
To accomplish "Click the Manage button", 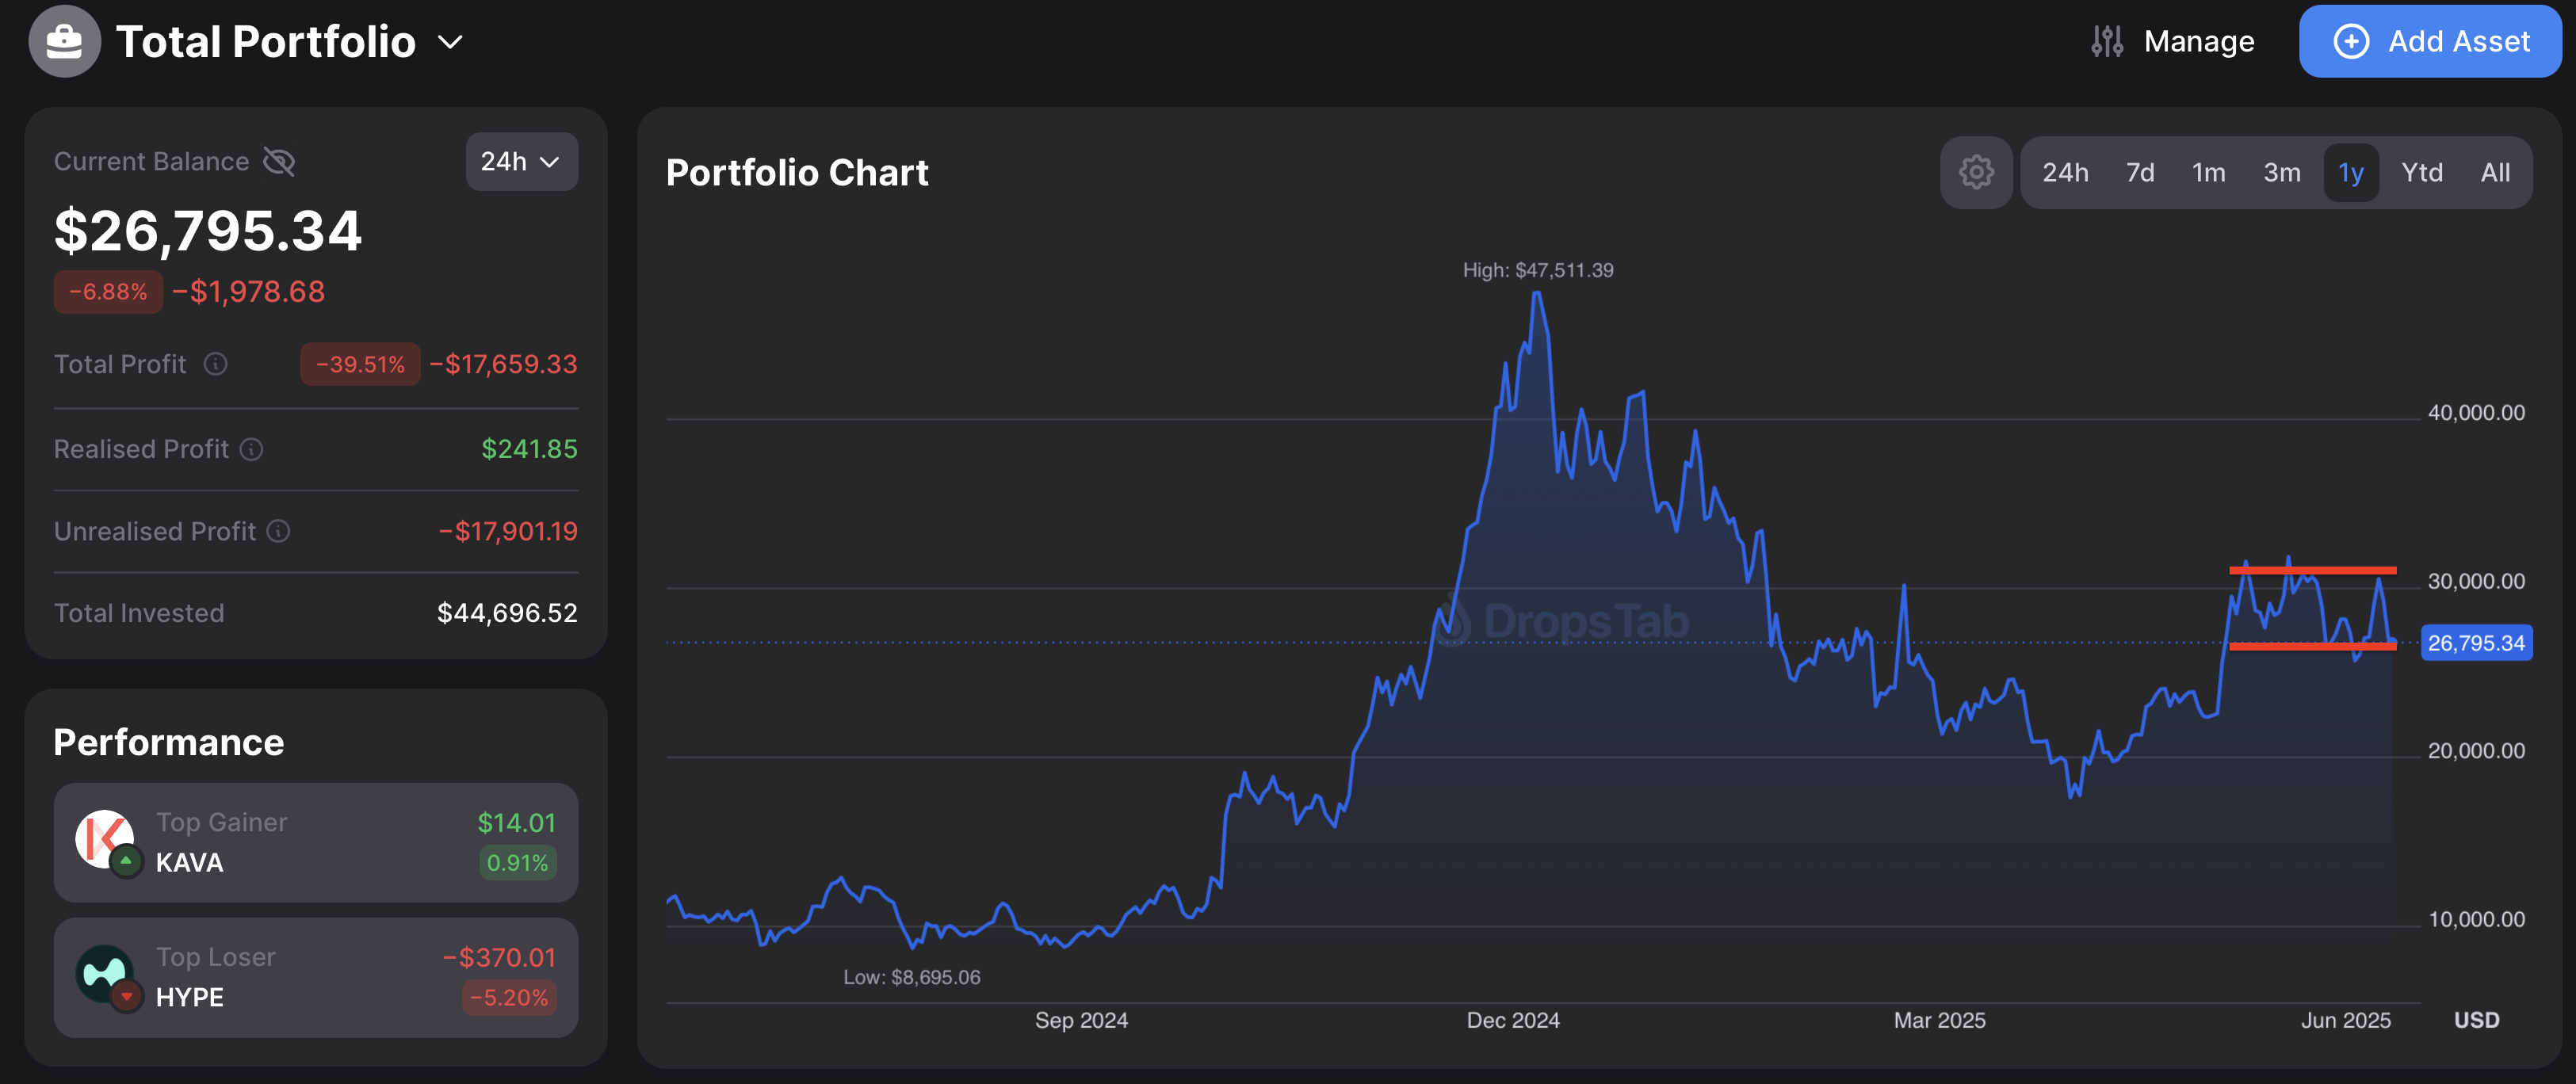I will [2198, 41].
